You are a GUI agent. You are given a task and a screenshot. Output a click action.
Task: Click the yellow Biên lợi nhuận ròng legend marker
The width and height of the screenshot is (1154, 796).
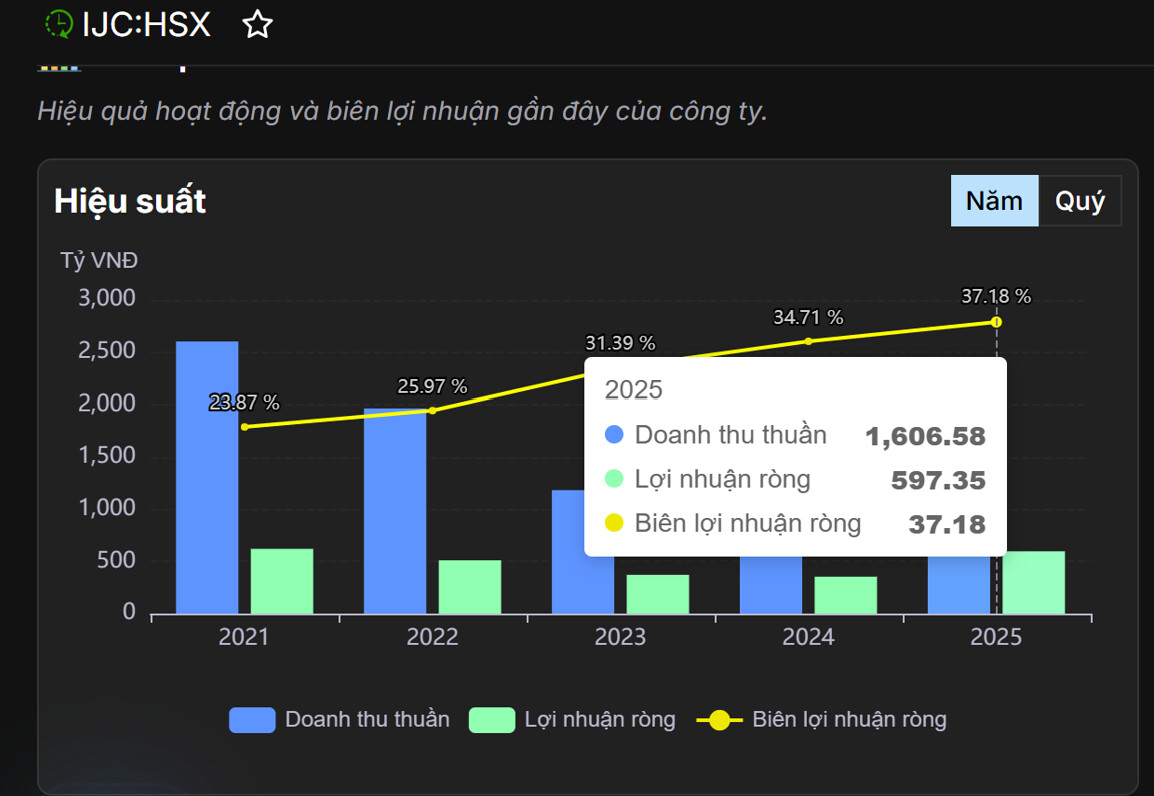point(719,720)
